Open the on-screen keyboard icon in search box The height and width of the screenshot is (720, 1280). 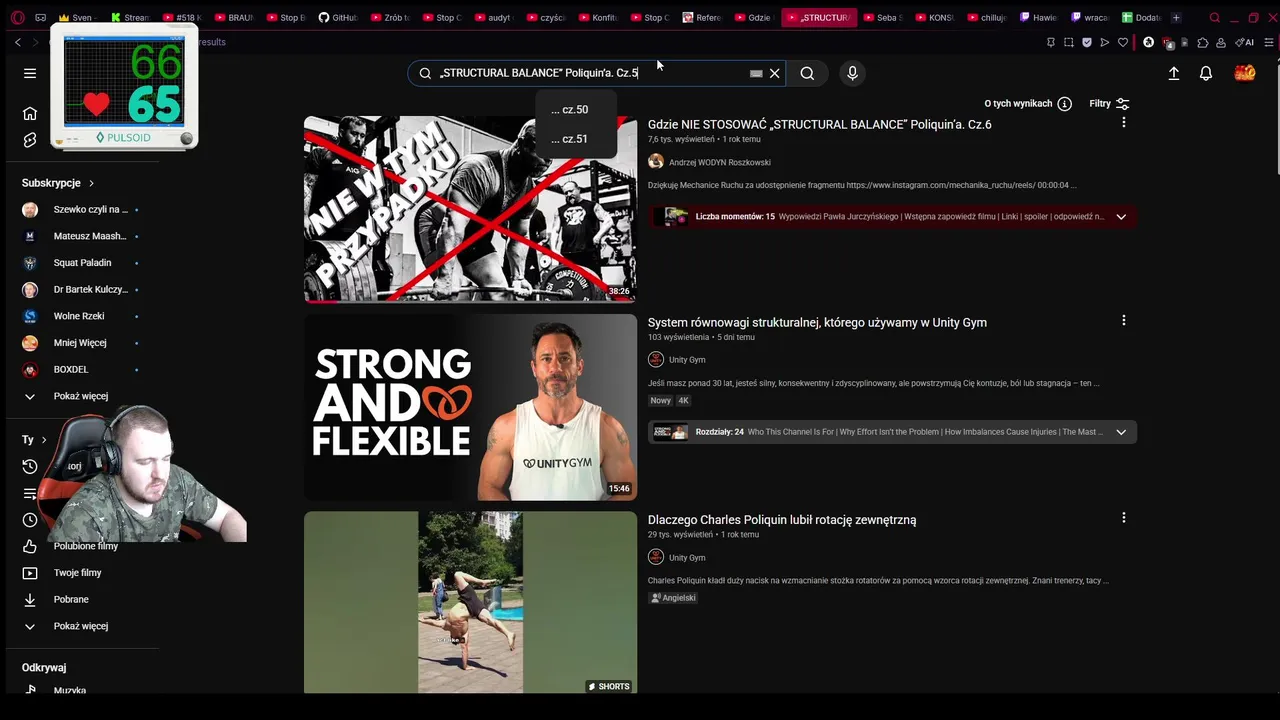(756, 73)
